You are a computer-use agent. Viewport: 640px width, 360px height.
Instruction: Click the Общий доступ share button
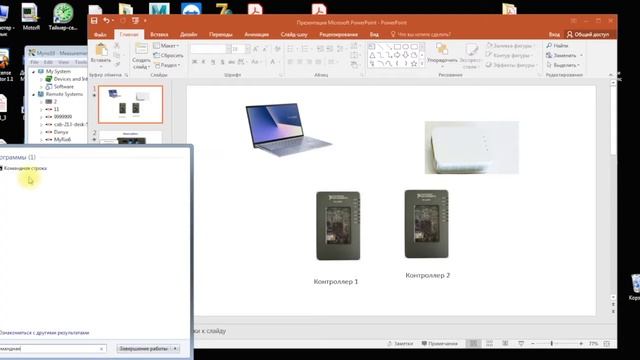click(x=588, y=35)
